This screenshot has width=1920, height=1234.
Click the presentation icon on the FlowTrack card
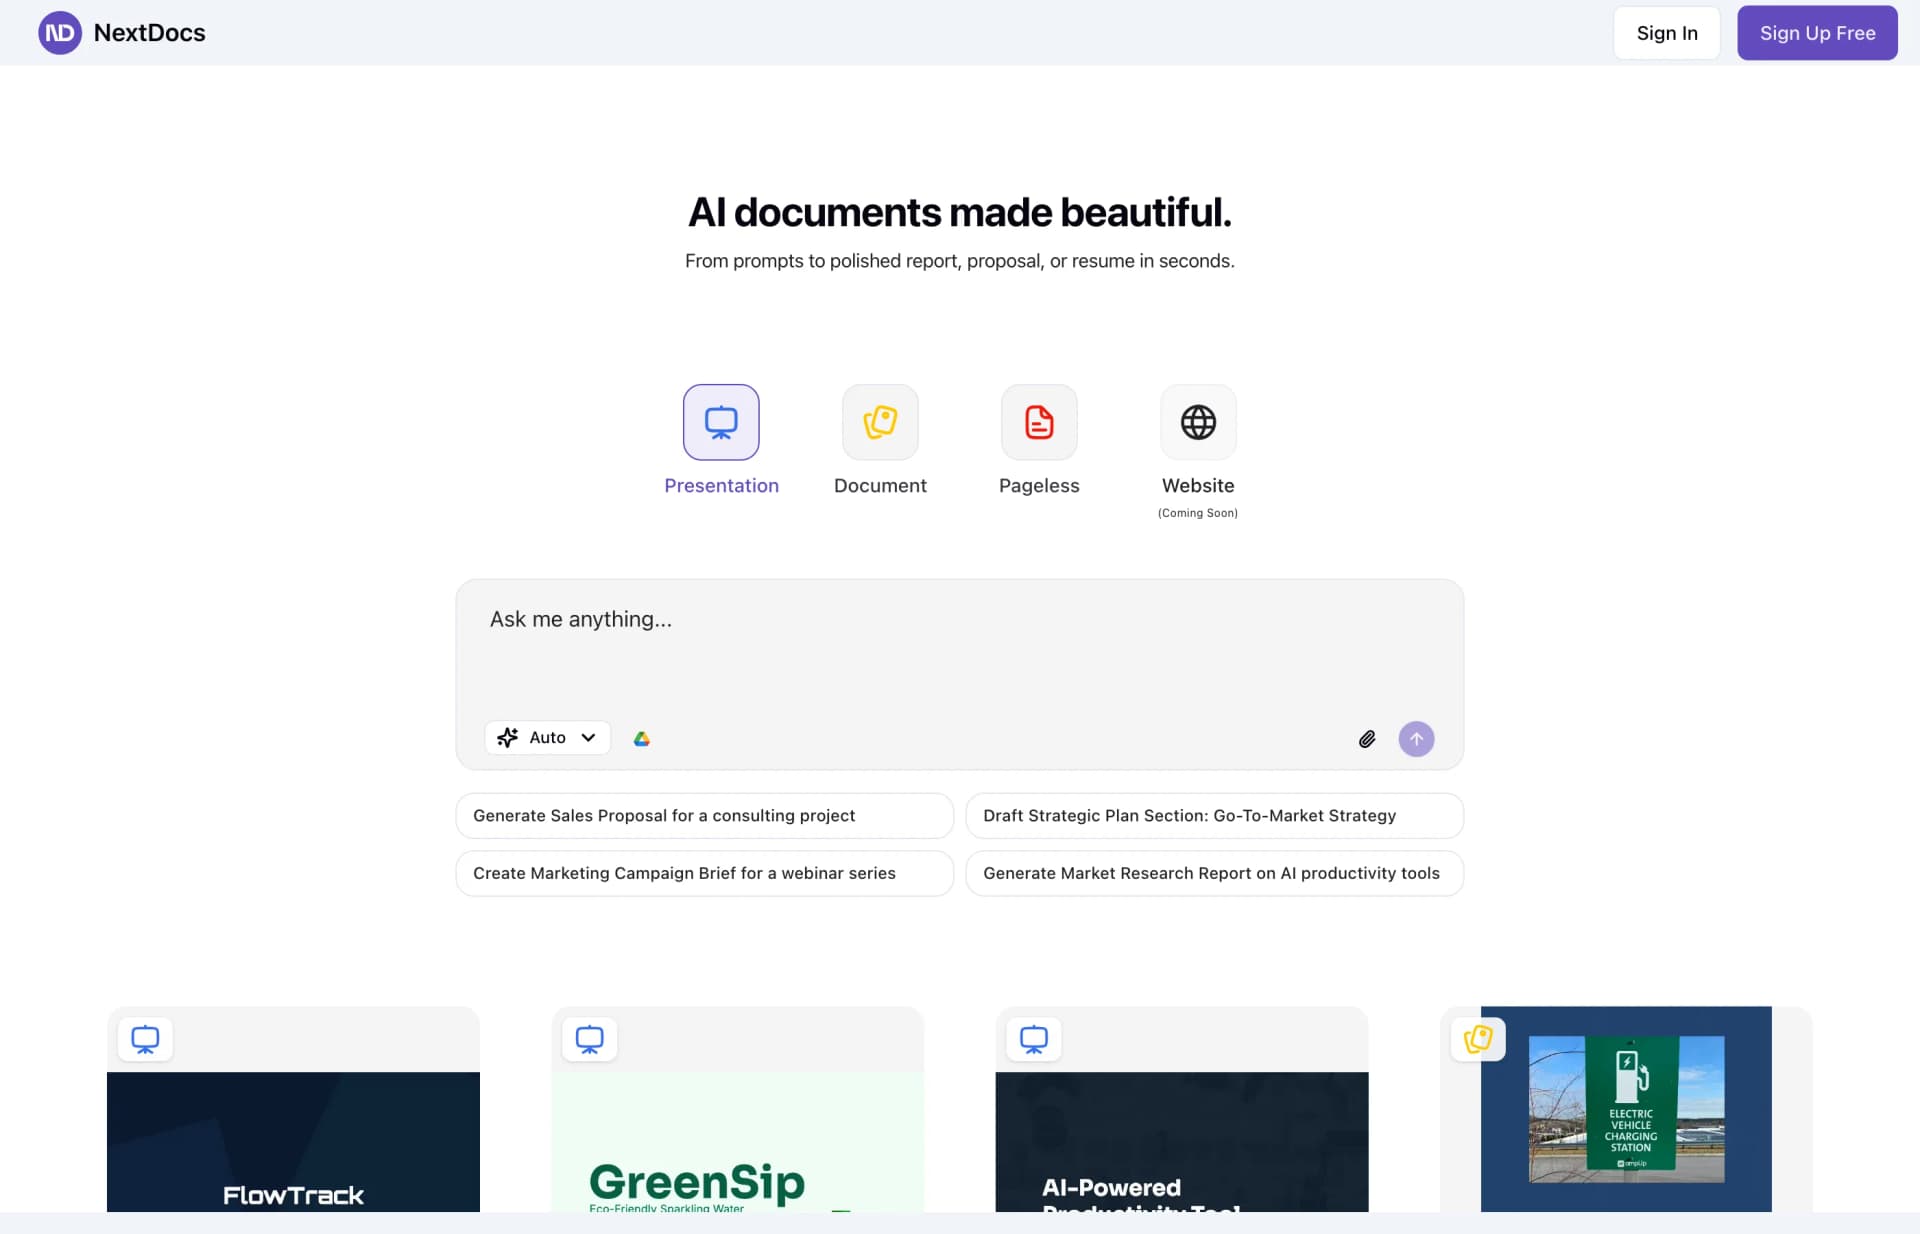point(146,1039)
